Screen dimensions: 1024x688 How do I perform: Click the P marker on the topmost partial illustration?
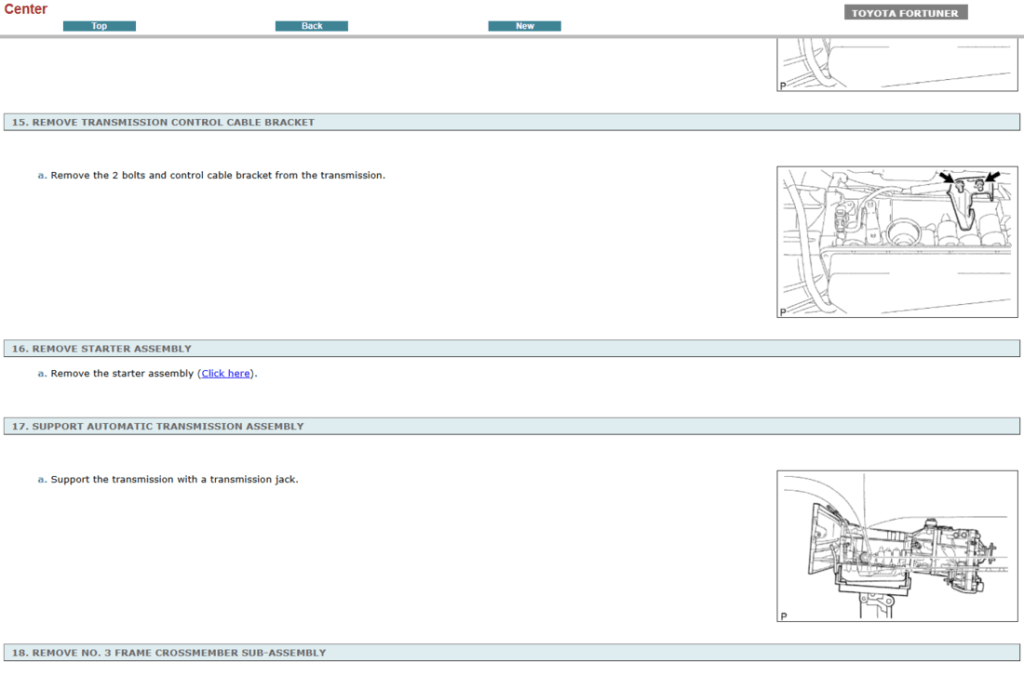pyautogui.click(x=782, y=85)
